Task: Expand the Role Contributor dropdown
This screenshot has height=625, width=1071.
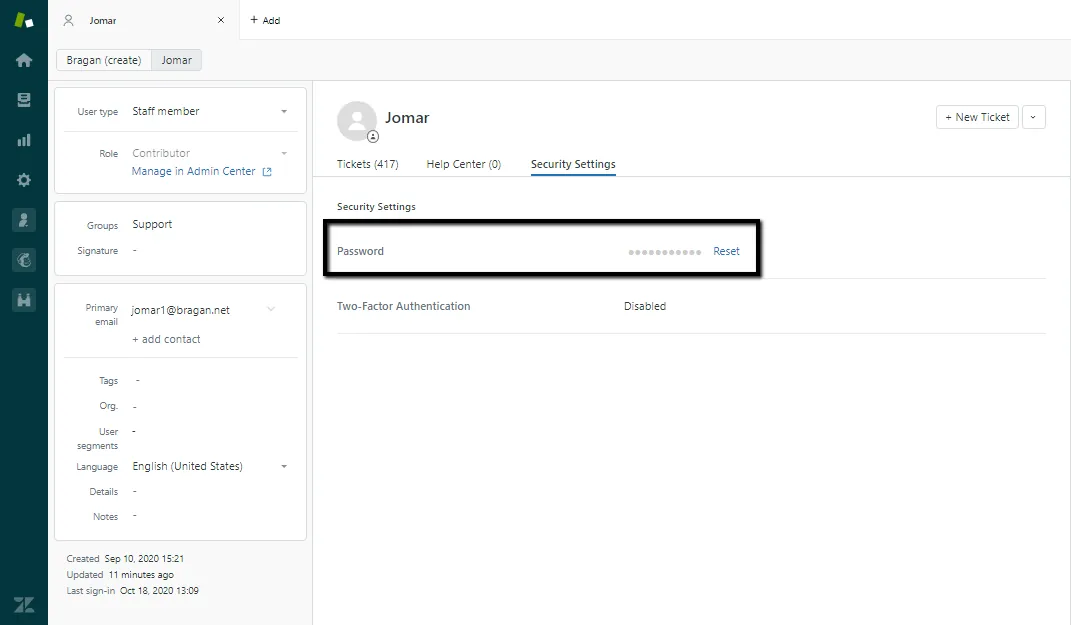Action: pos(284,153)
